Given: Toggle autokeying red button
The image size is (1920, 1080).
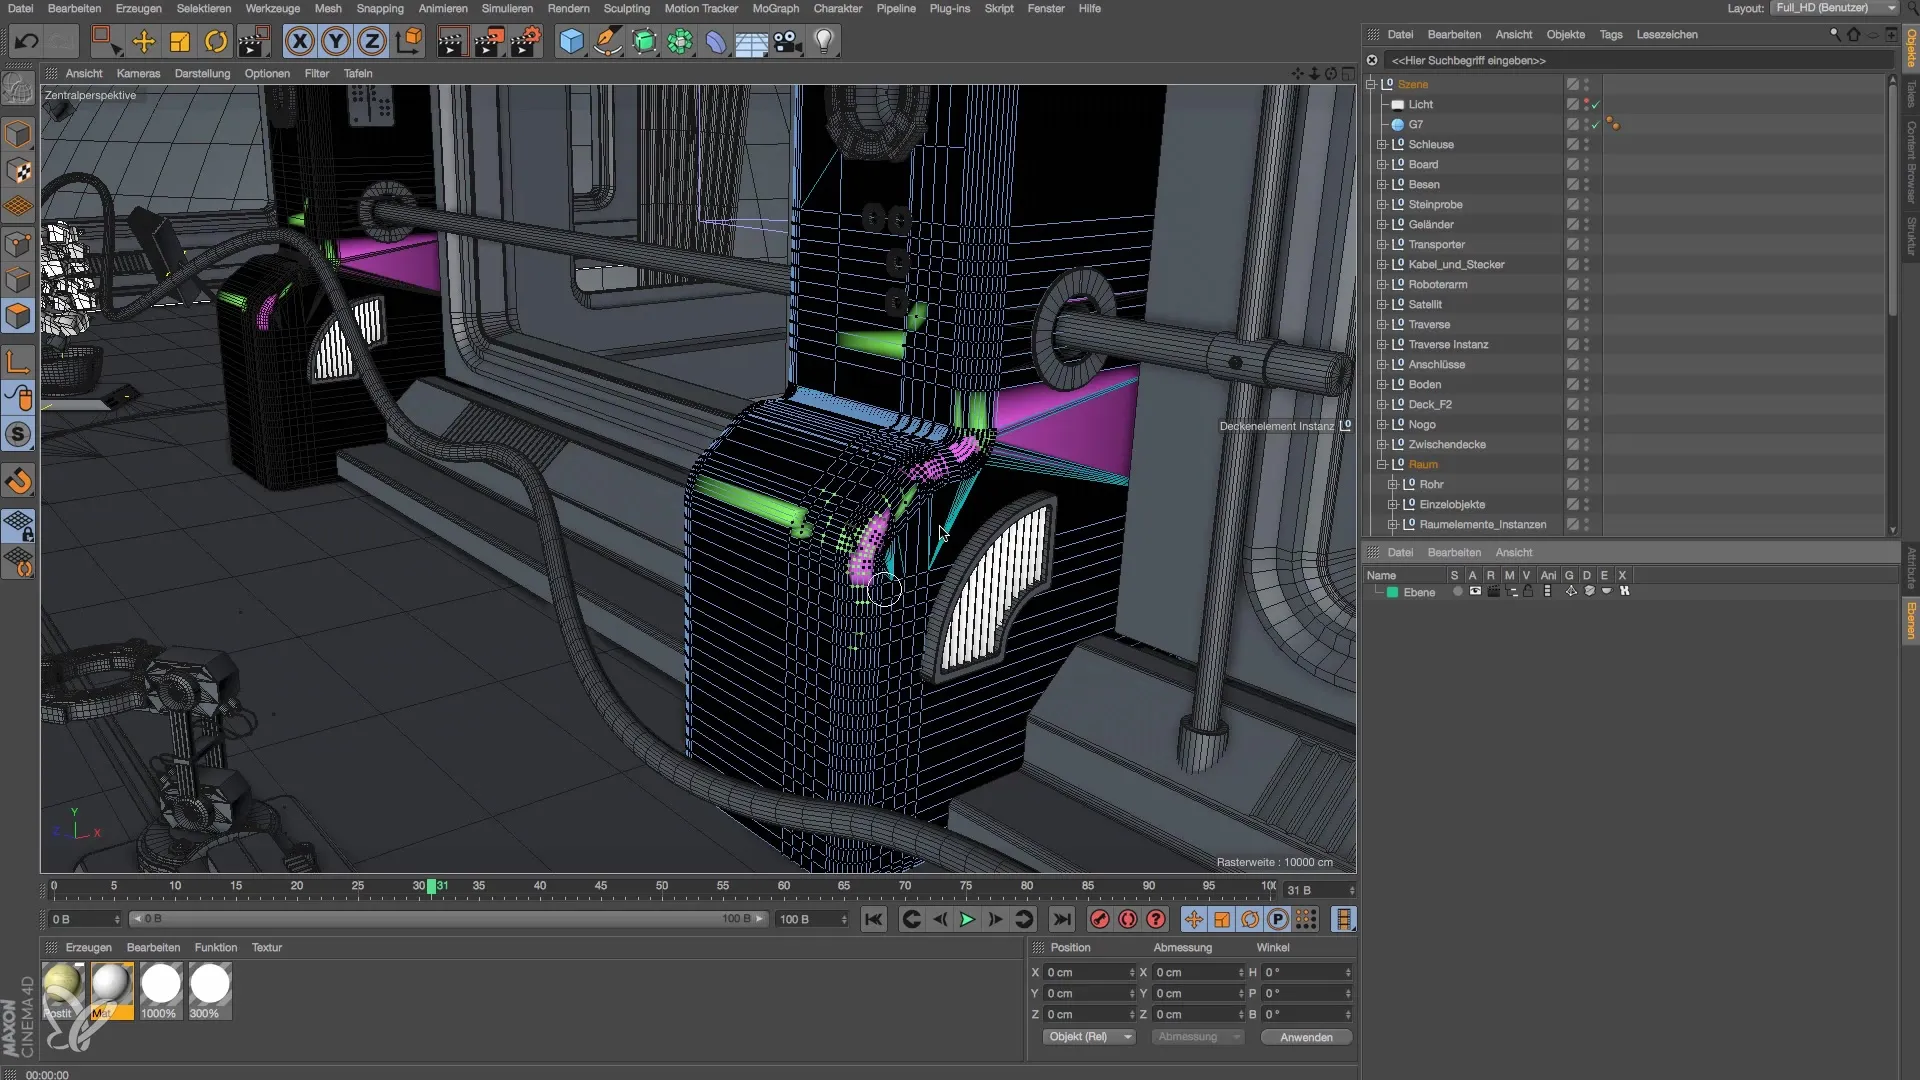Looking at the screenshot, I should coord(1128,919).
